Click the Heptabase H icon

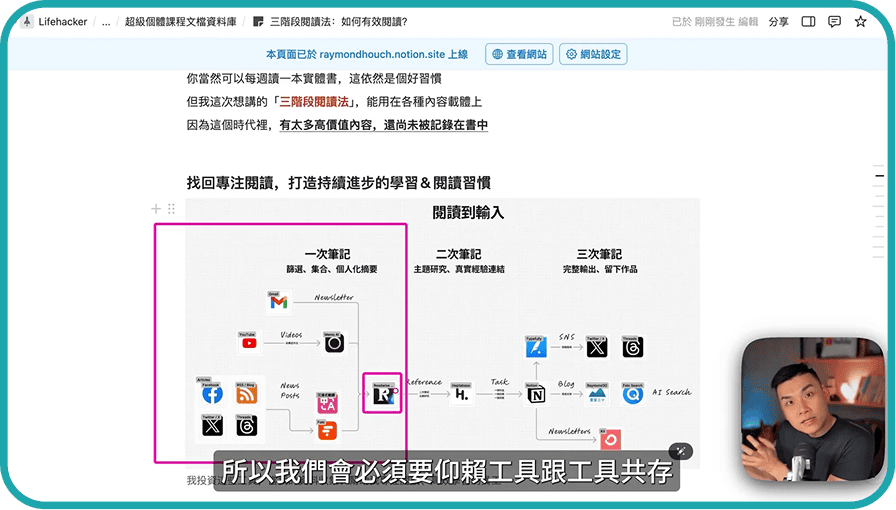click(461, 394)
